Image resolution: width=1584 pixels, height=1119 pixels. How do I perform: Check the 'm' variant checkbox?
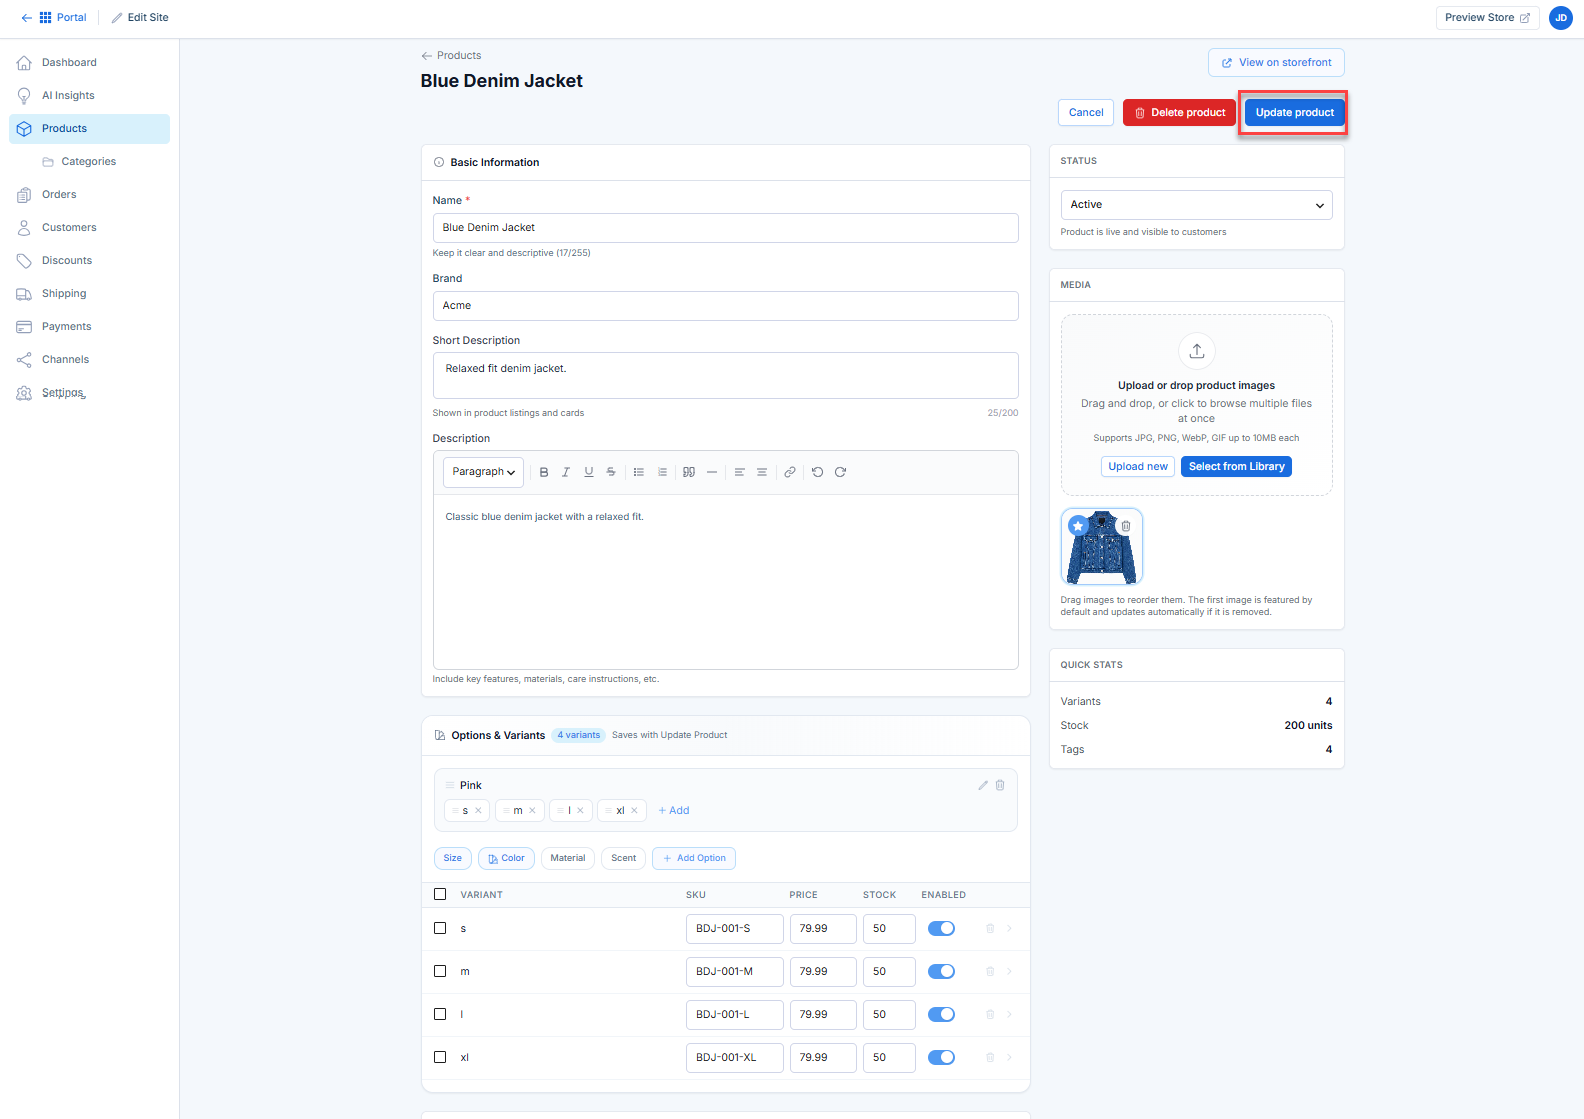pos(440,971)
